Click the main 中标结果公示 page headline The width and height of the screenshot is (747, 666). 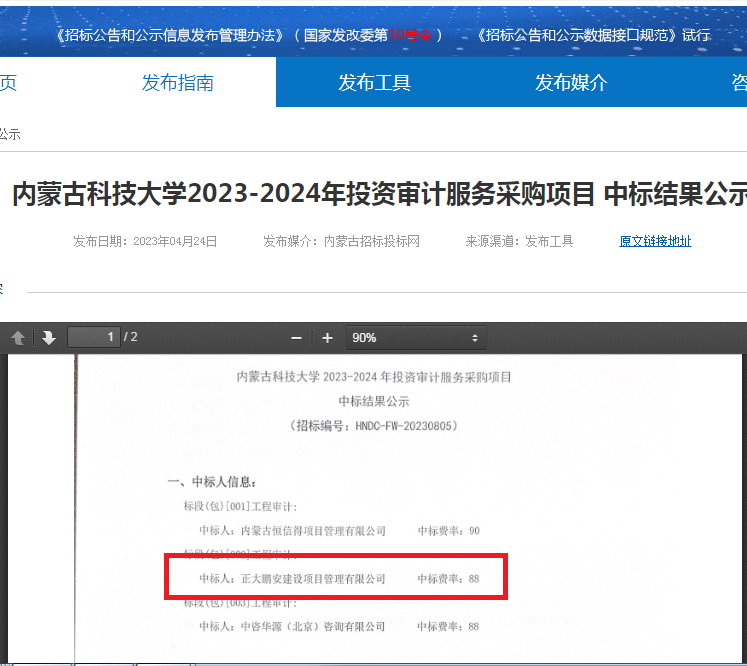point(379,194)
